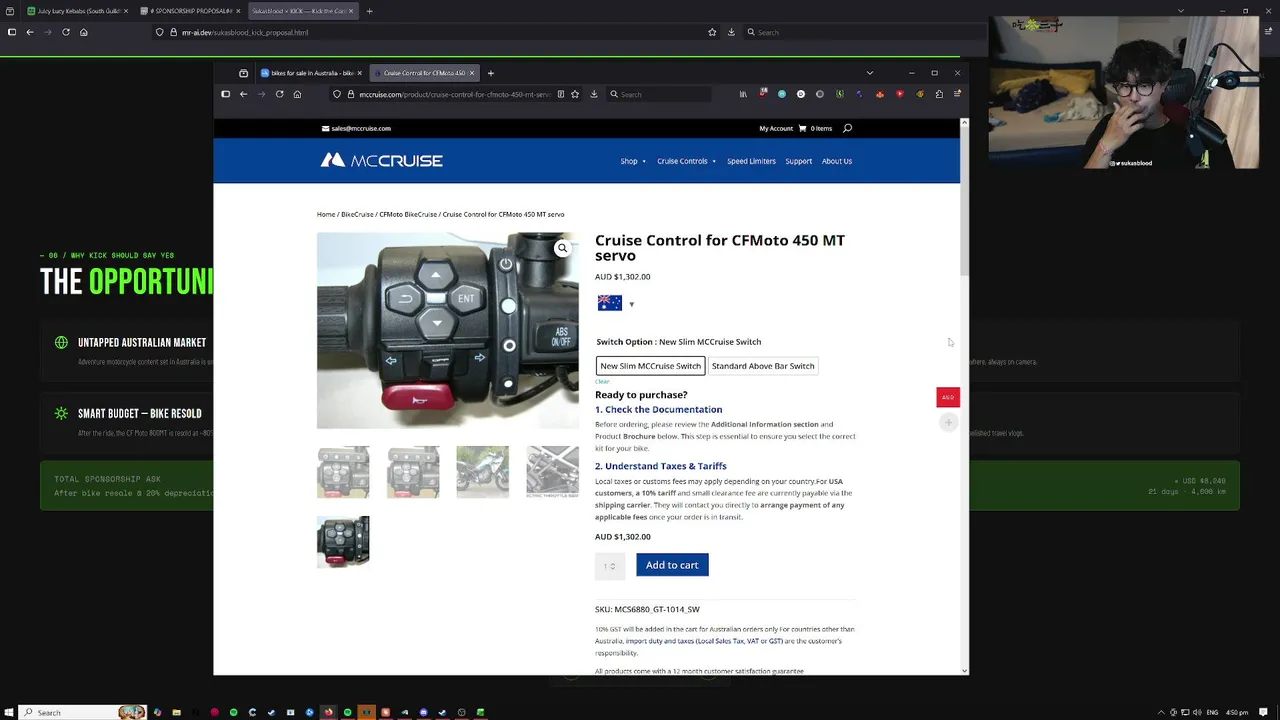
Task: Click the Windows taskbar search box
Action: [83, 712]
